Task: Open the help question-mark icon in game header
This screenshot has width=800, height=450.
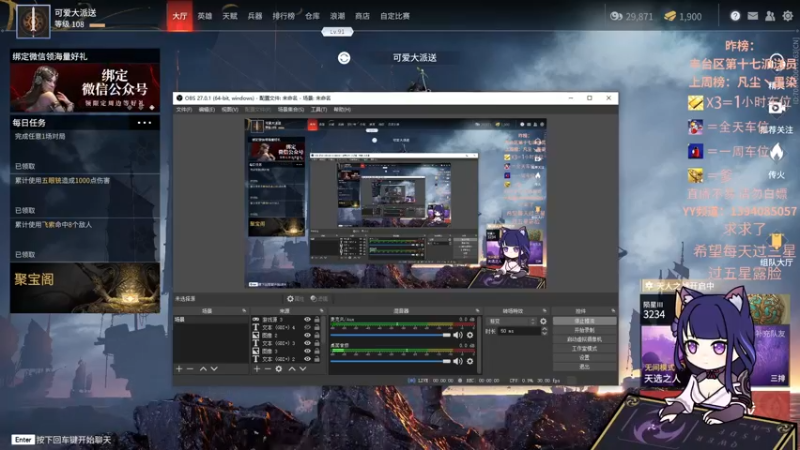Action: point(735,16)
